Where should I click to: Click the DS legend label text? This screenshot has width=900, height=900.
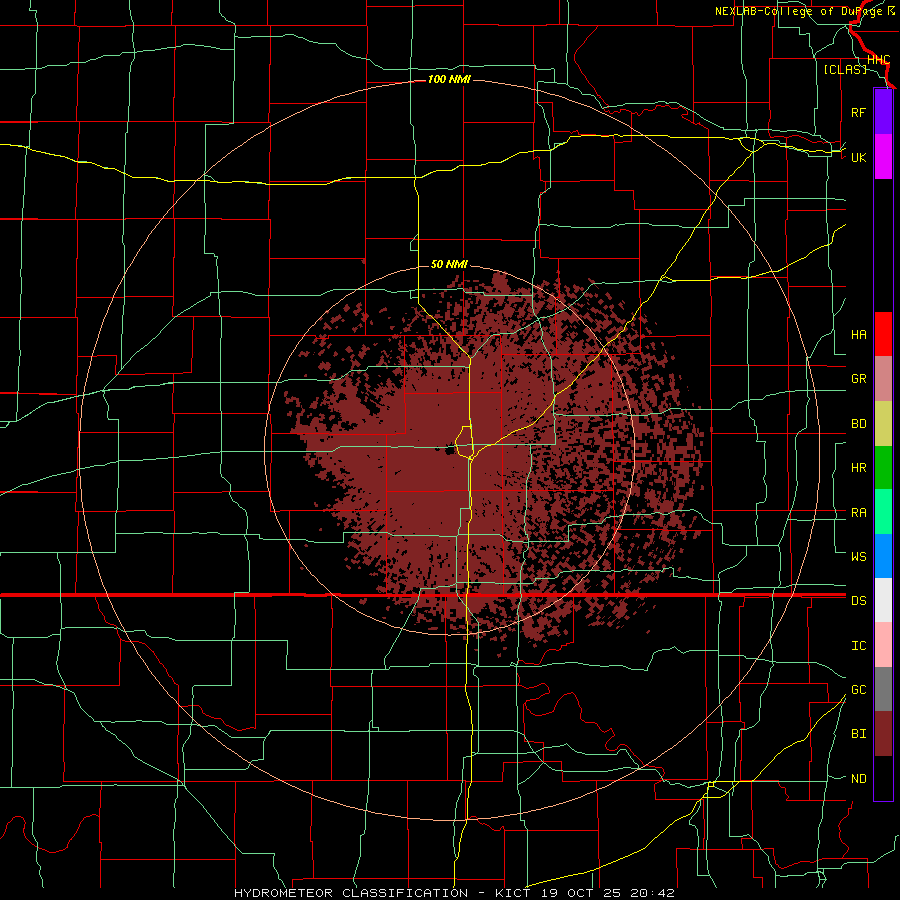(x=858, y=601)
